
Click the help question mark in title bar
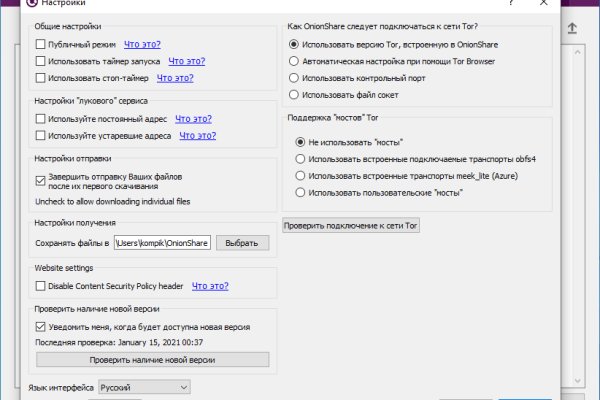pos(511,2)
